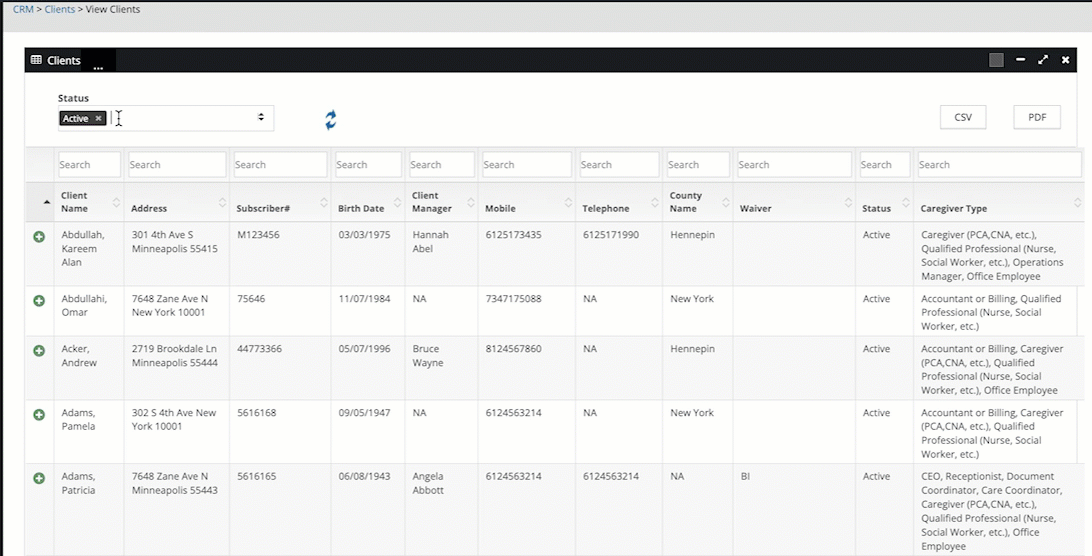
Task: Focus the Waiver search field
Action: 794,164
